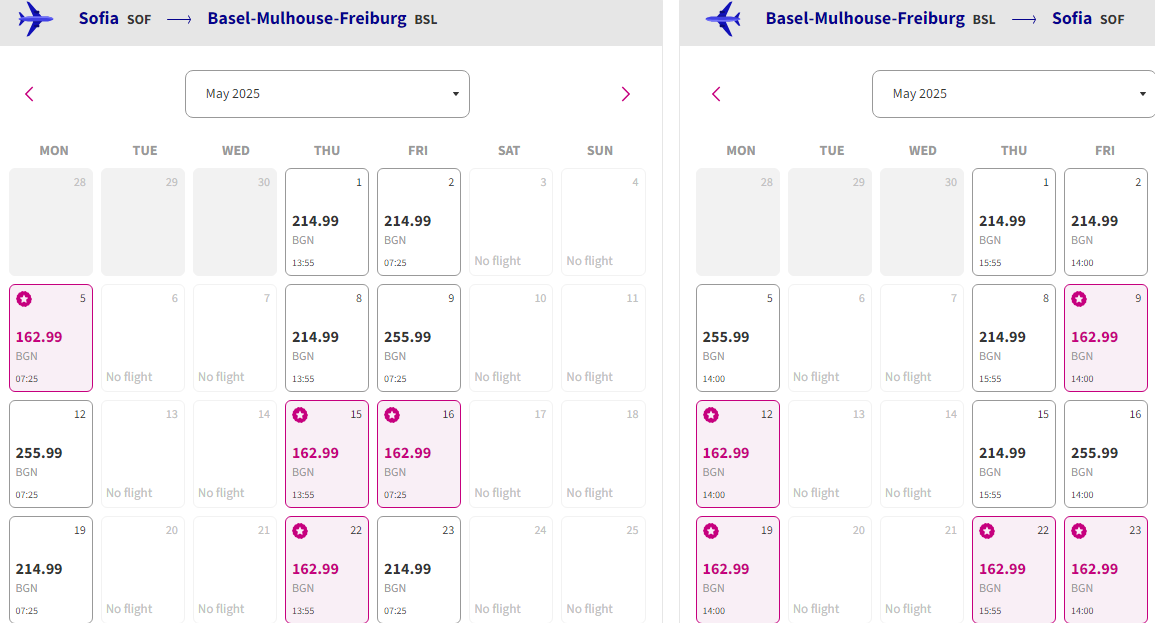
Task: Click star badge on return May 12
Action: click(711, 415)
